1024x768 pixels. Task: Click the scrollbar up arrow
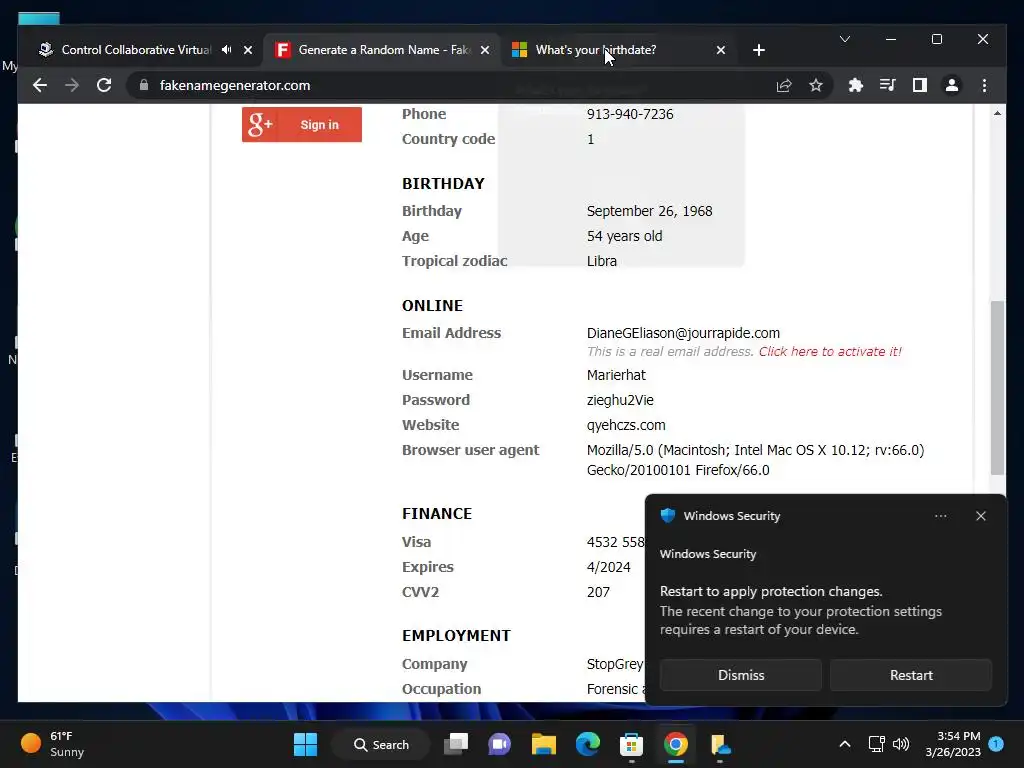point(997,114)
